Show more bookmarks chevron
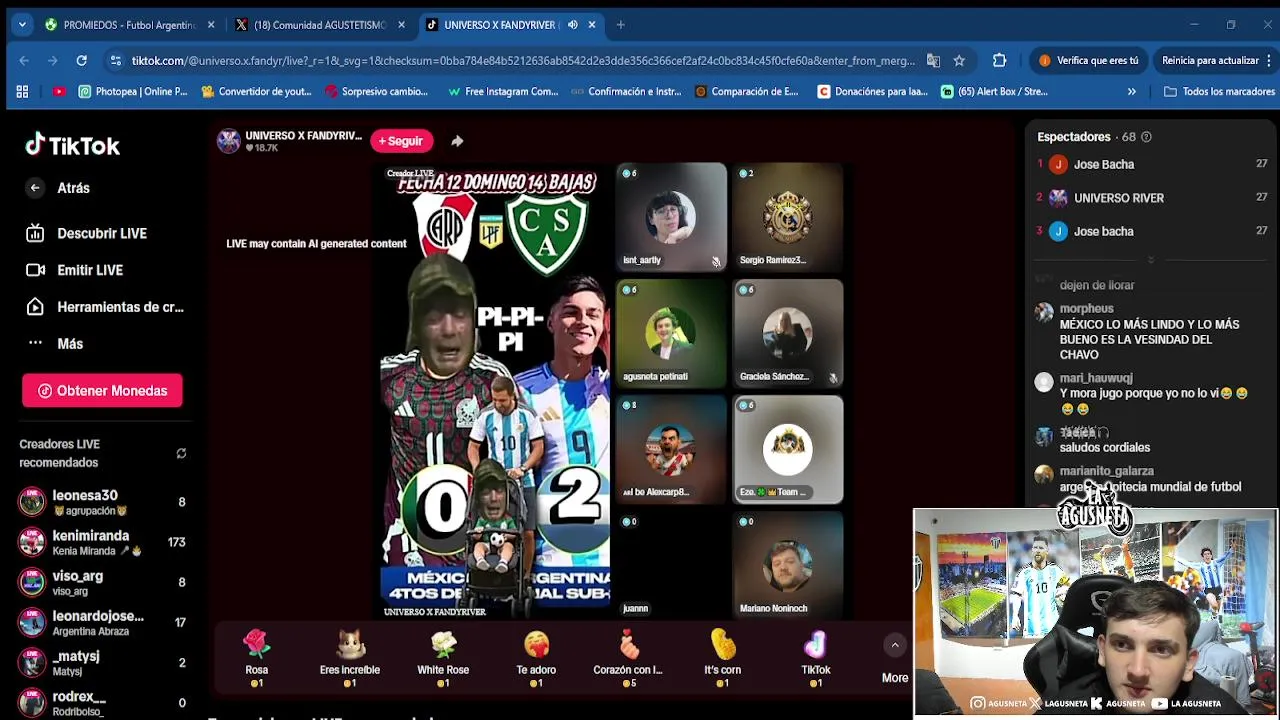Screen dimensions: 1280x720 [x=1131, y=92]
